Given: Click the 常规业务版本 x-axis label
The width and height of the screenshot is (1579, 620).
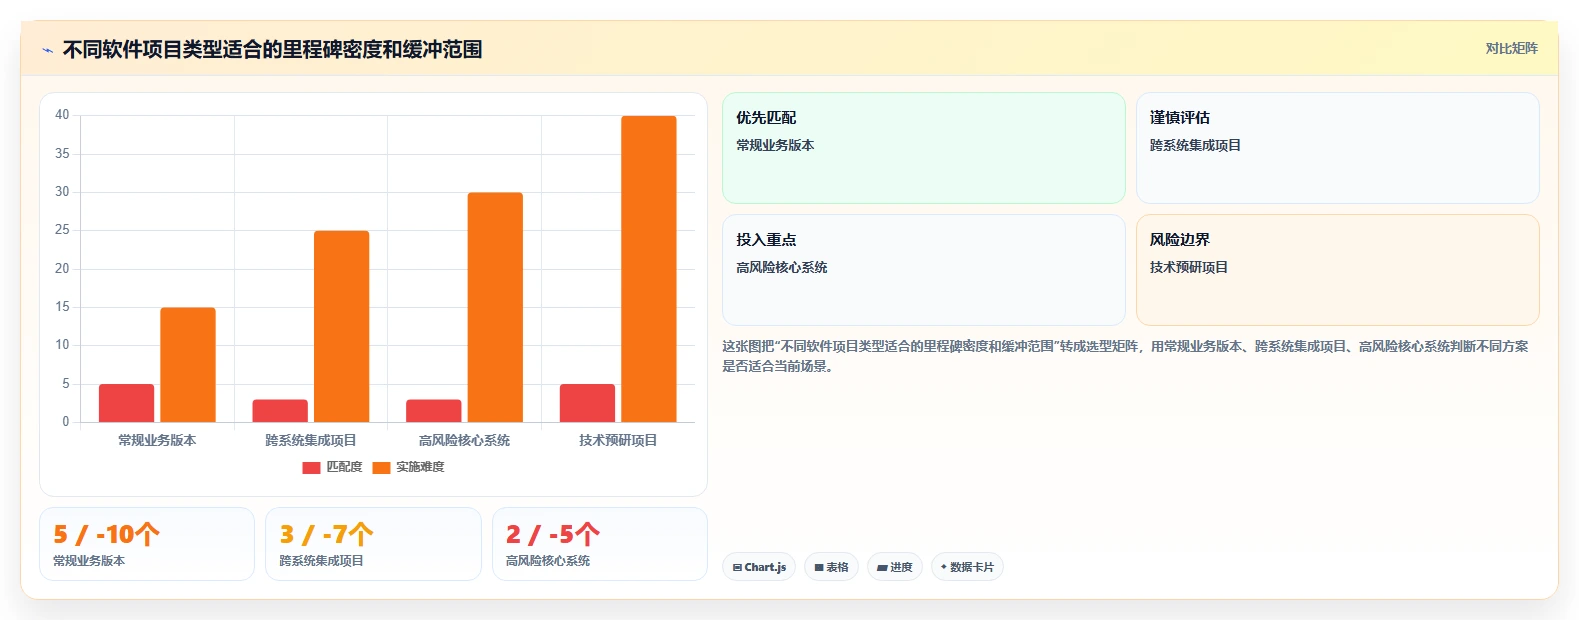Looking at the screenshot, I should (x=157, y=440).
